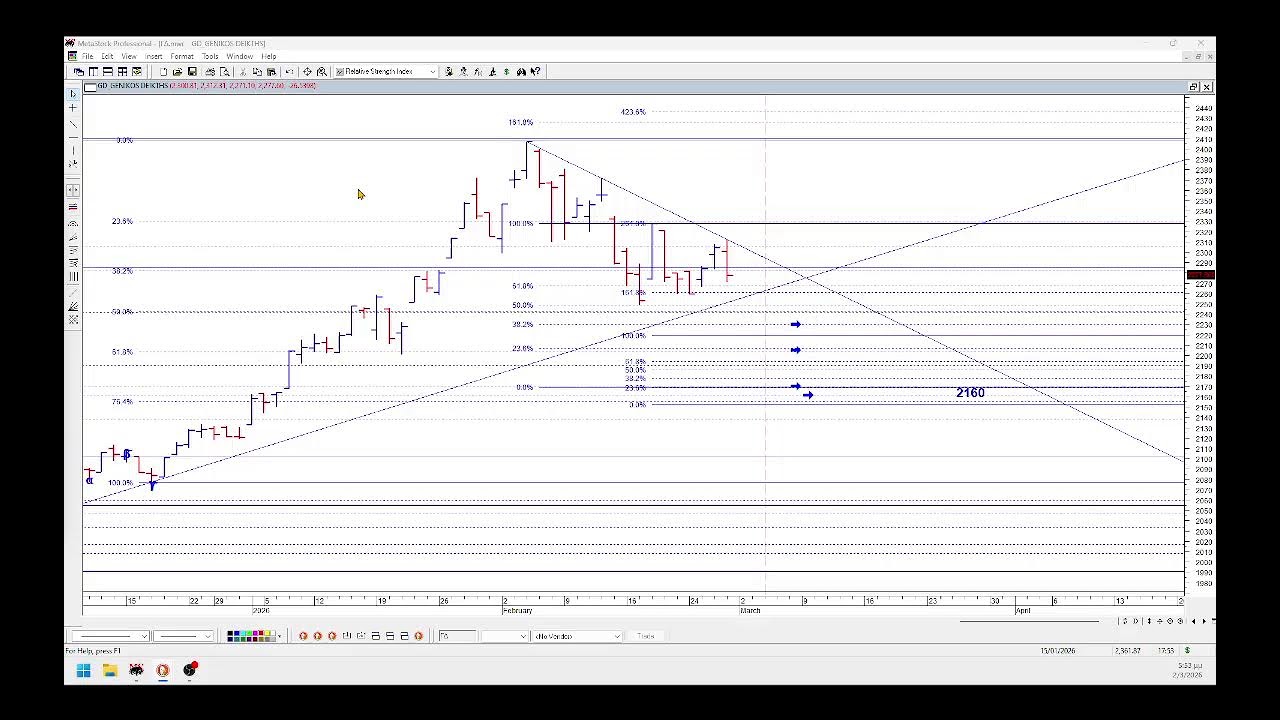Click the crosshair target icon in top toolbar
Image resolution: width=1280 pixels, height=720 pixels.
point(307,72)
